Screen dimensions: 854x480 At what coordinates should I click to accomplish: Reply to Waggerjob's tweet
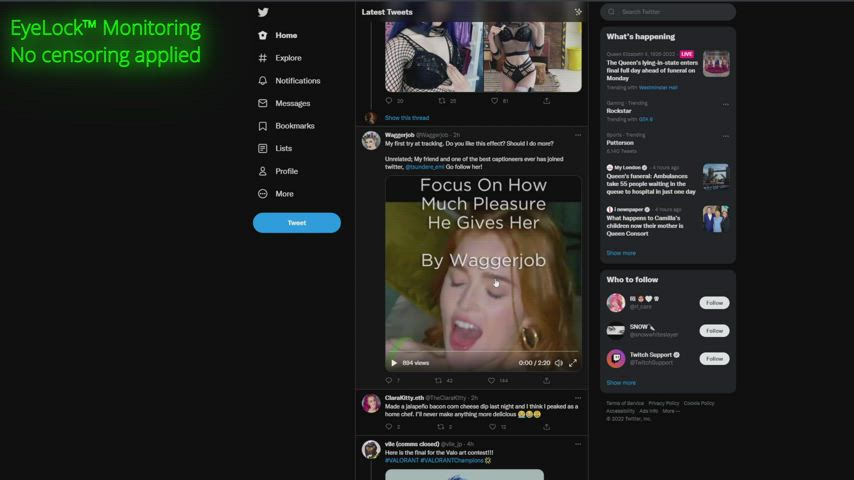point(389,380)
